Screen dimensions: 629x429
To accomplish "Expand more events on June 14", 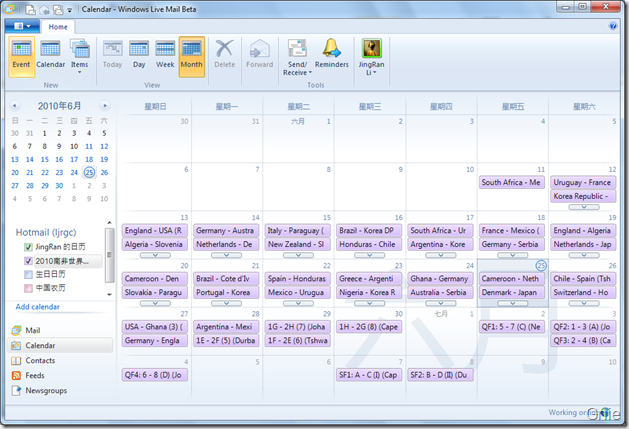I will pyautogui.click(x=227, y=255).
